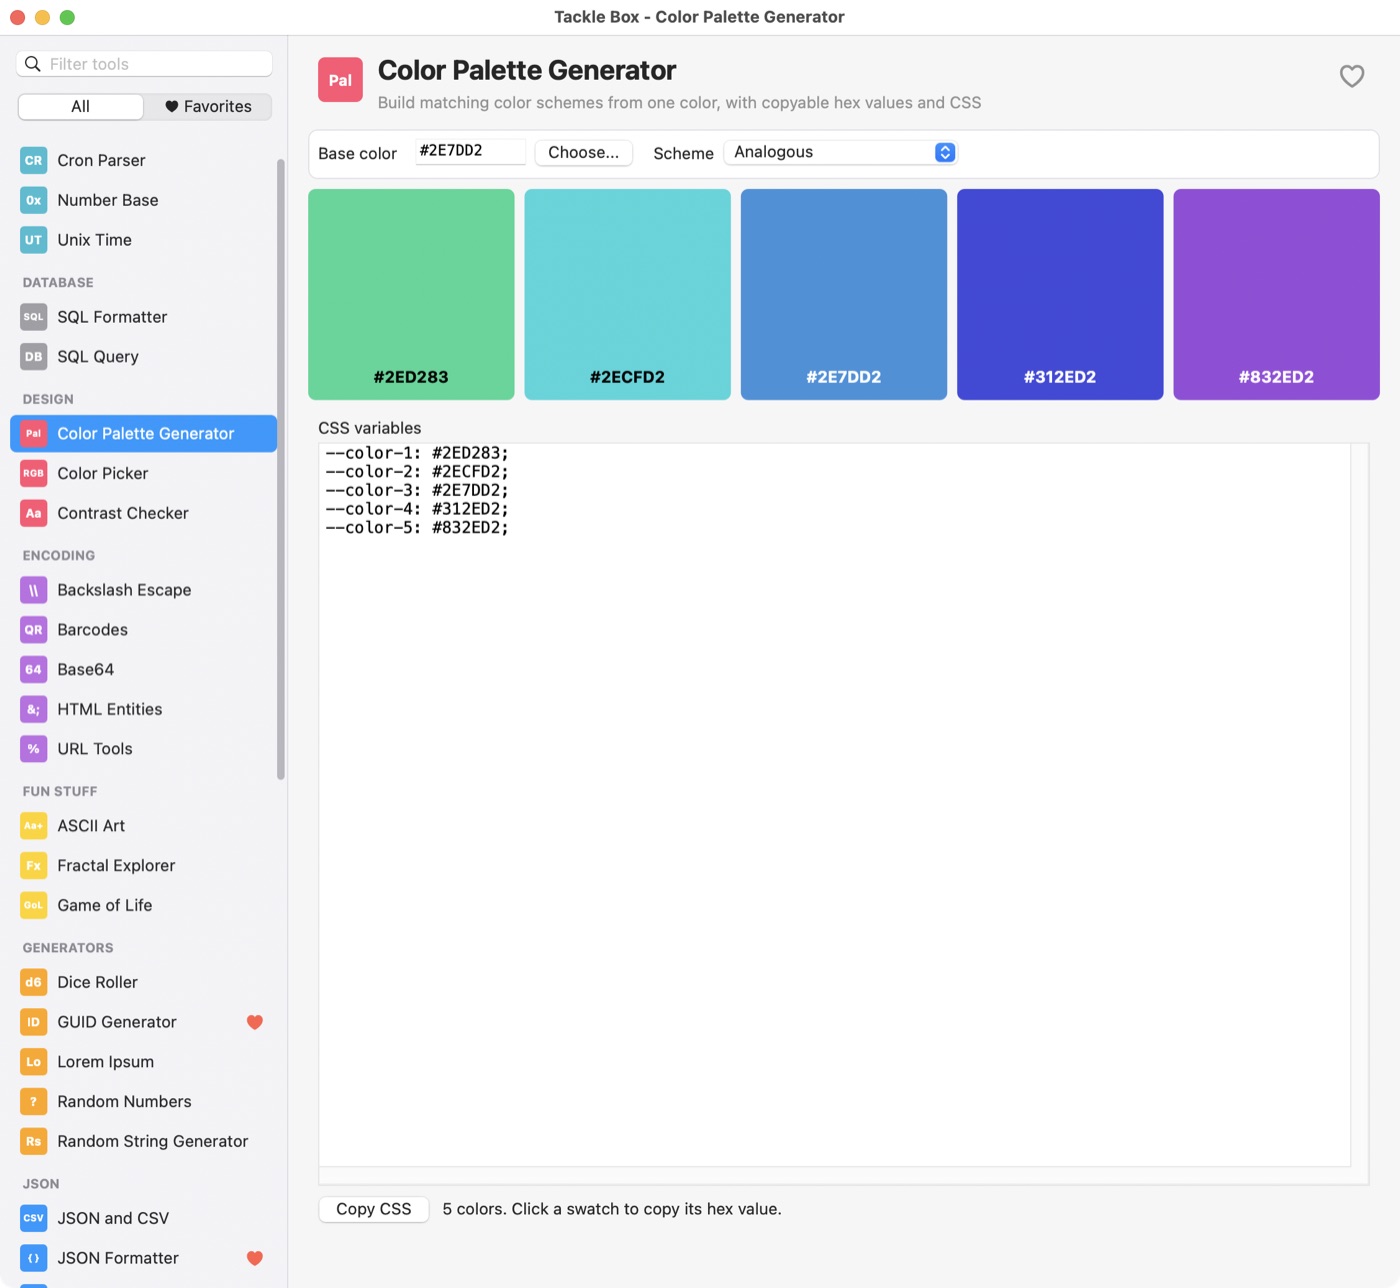Click the Base color hex input field
The image size is (1400, 1288).
pos(470,151)
